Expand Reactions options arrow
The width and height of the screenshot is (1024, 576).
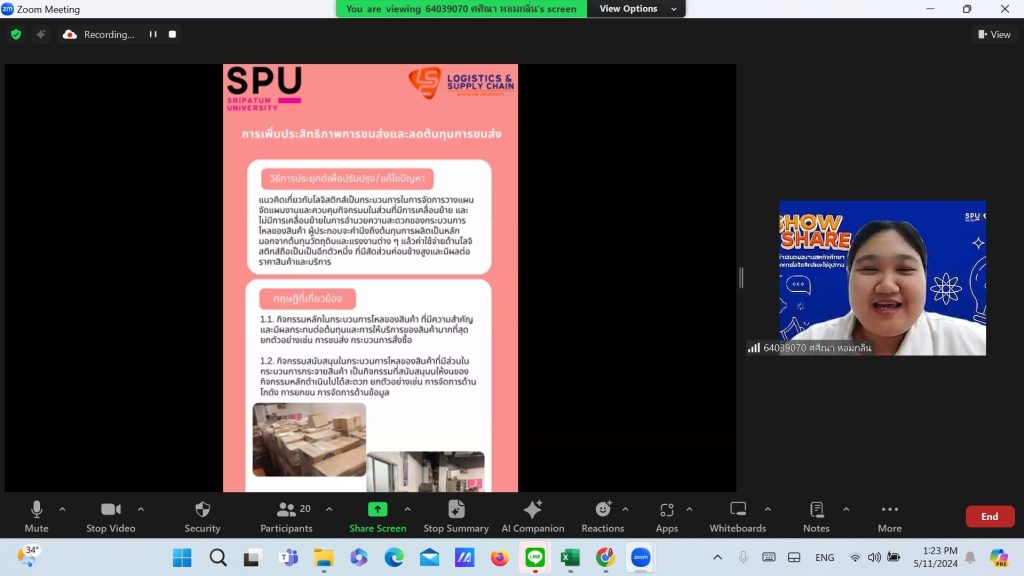pyautogui.click(x=625, y=509)
